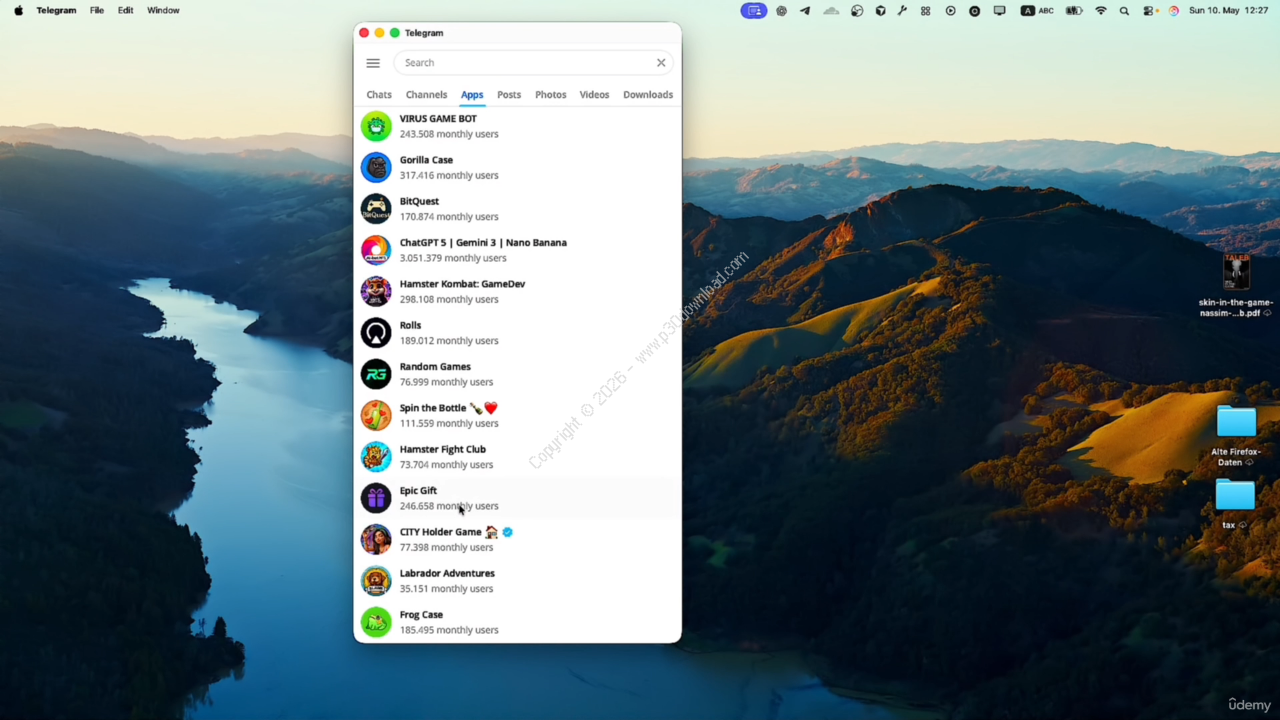This screenshot has width=1280, height=720.
Task: Select the "Hamster Fight Club" entry
Action: pyautogui.click(x=517, y=457)
